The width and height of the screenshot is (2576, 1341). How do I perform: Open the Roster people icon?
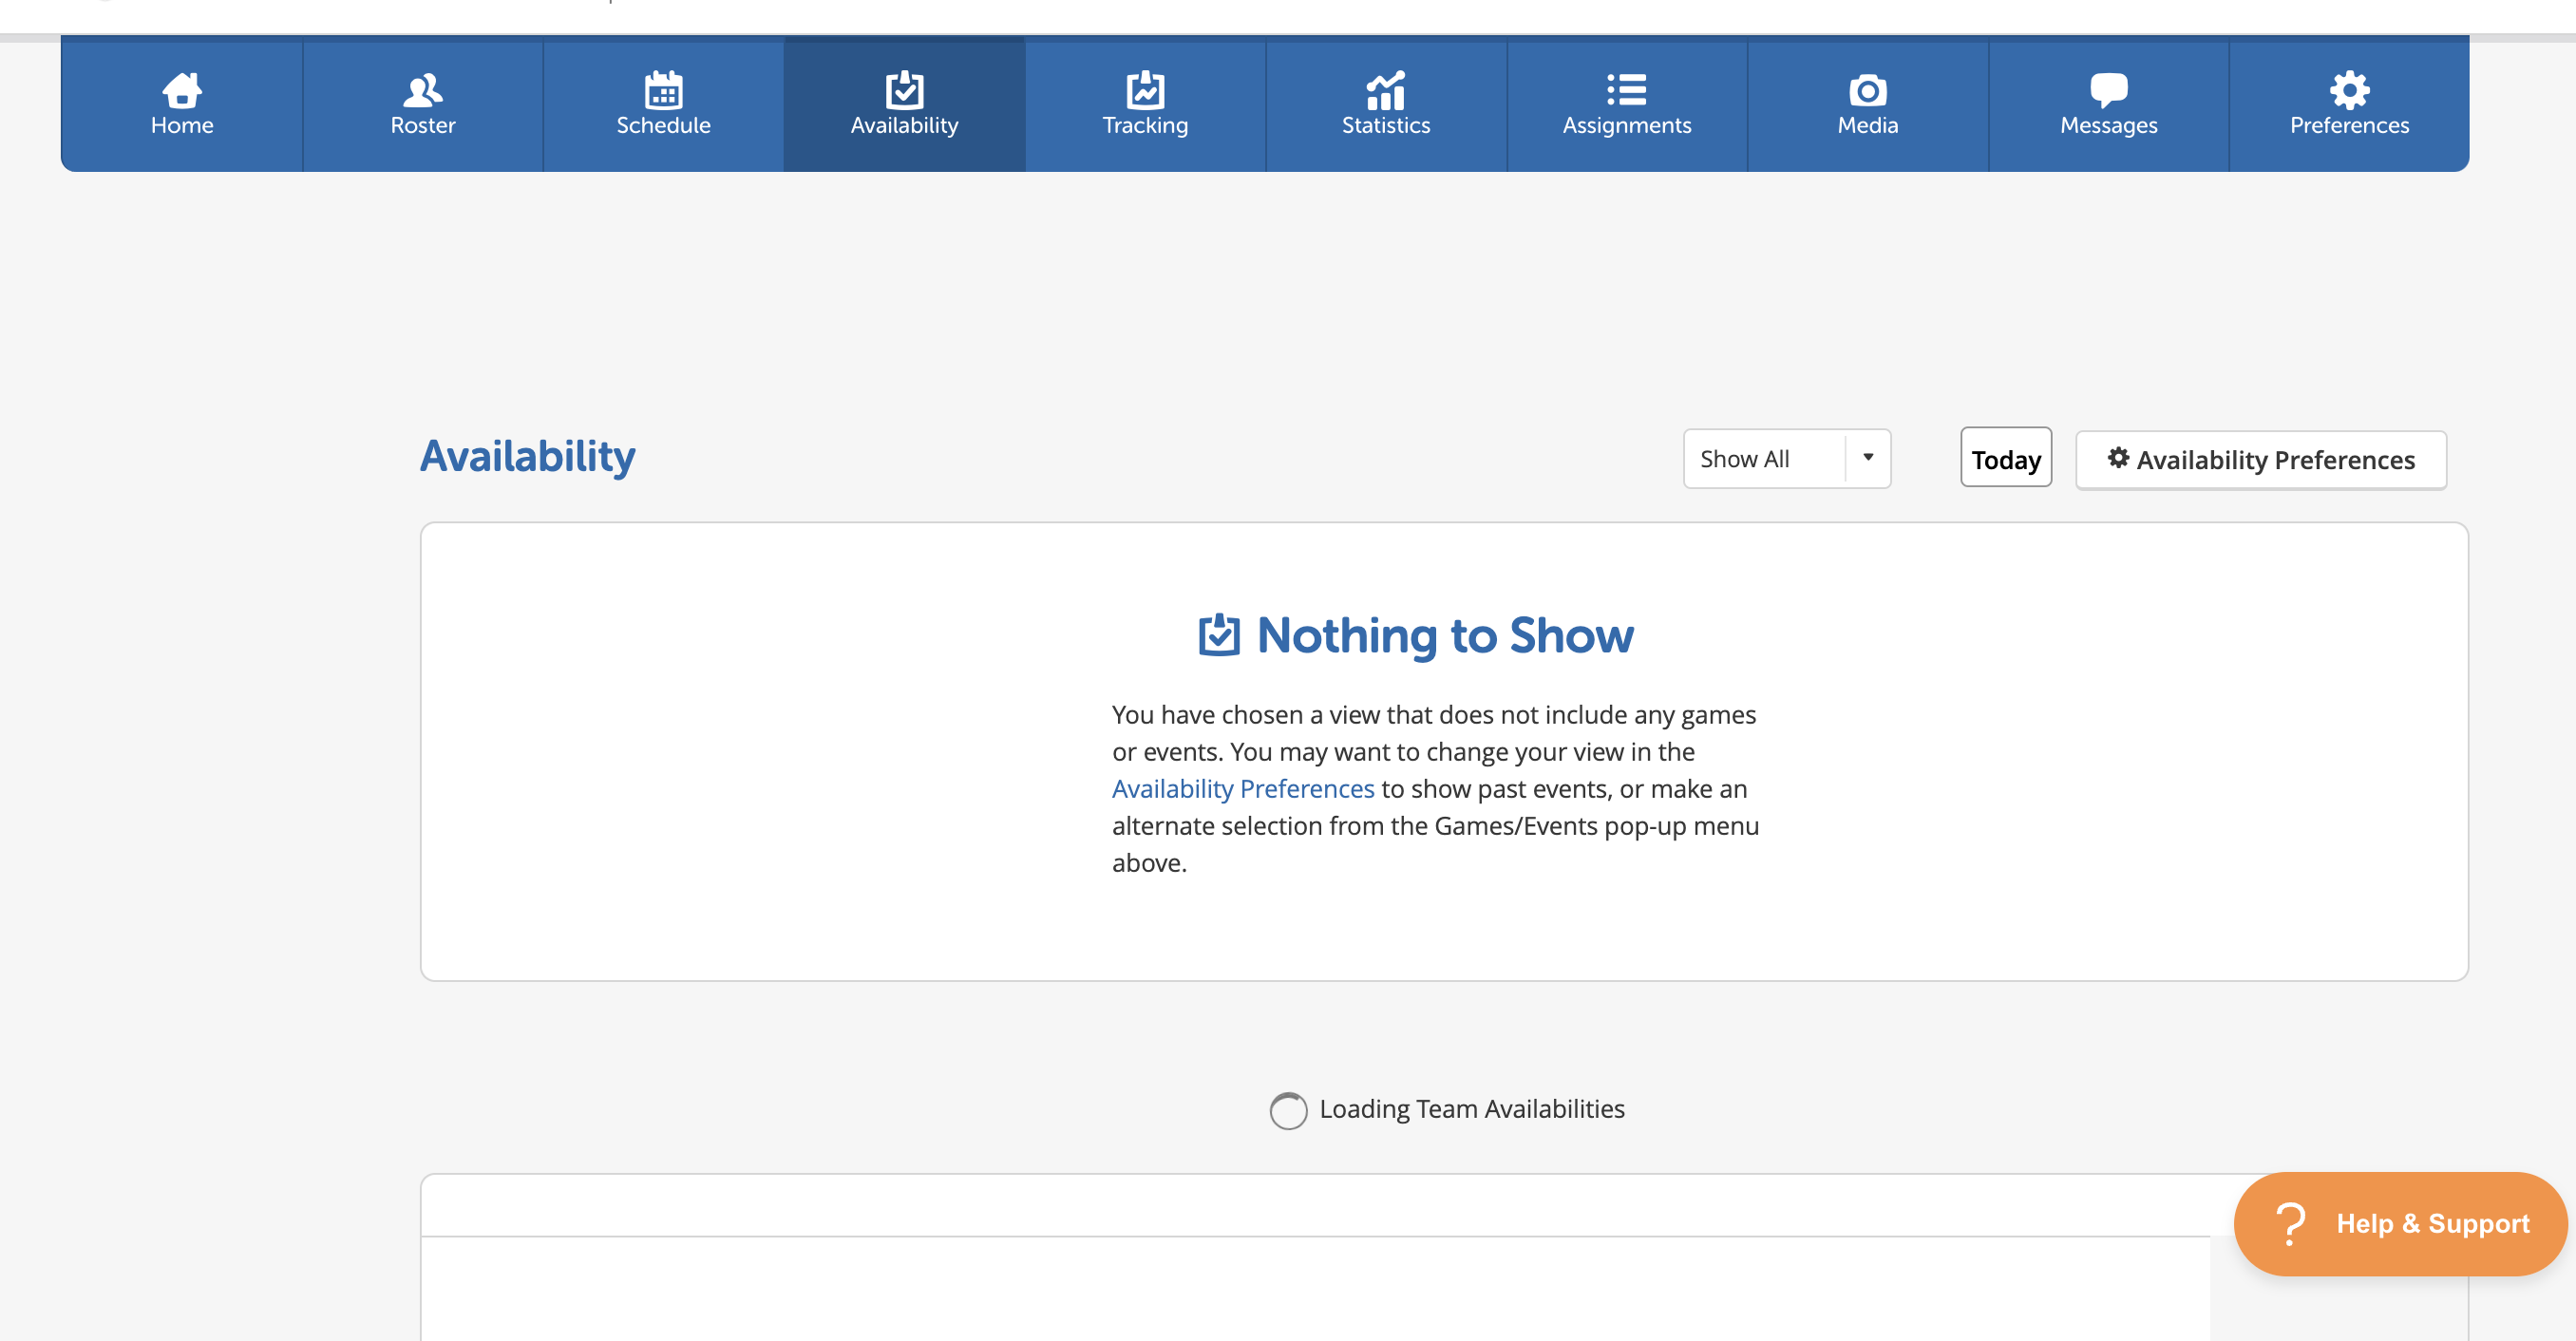point(422,90)
